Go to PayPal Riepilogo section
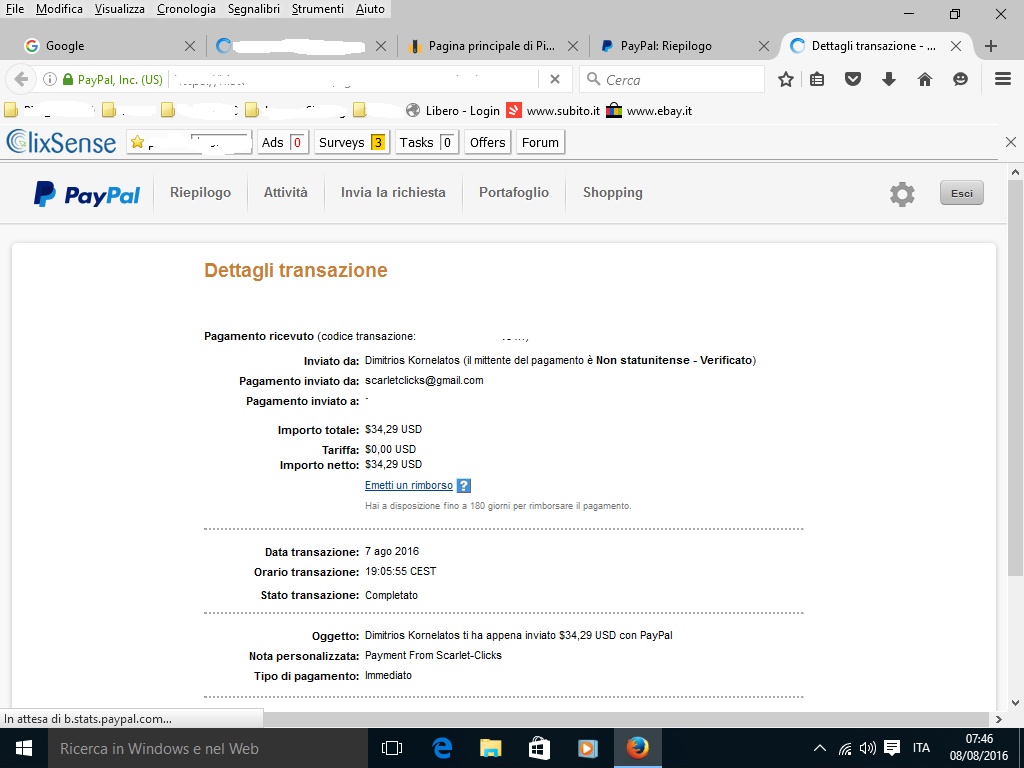This screenshot has width=1024, height=768. coord(200,193)
